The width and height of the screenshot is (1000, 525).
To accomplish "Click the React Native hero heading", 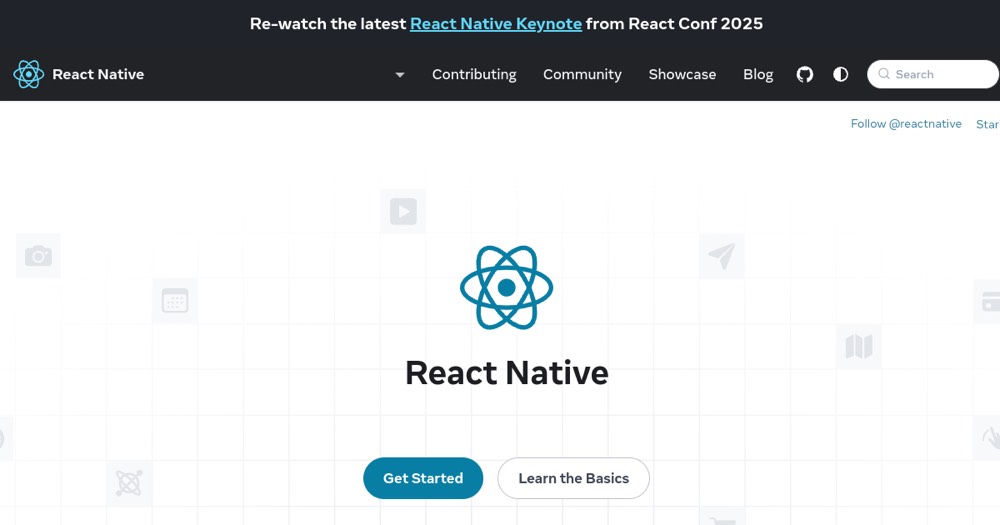I will (506, 373).
